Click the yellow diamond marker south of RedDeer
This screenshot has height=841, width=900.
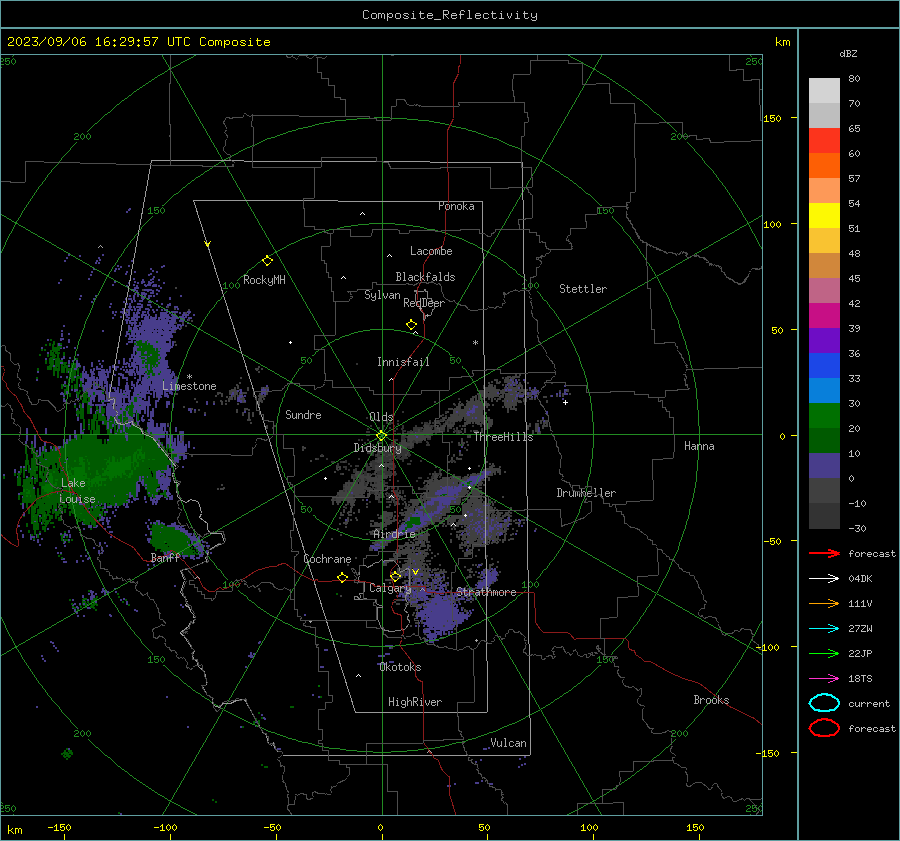coord(412,325)
